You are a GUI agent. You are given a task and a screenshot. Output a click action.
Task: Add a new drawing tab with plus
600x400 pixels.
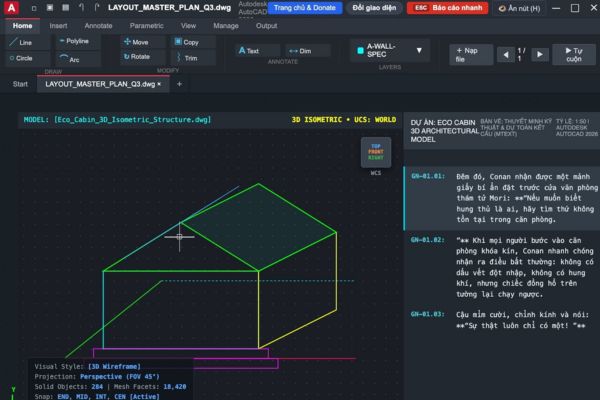pyautogui.click(x=179, y=84)
